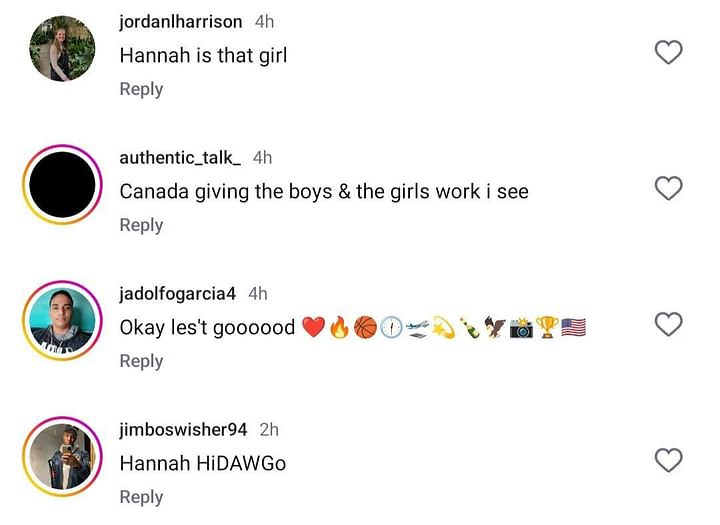Open authentic_talk_ username link

[180, 158]
